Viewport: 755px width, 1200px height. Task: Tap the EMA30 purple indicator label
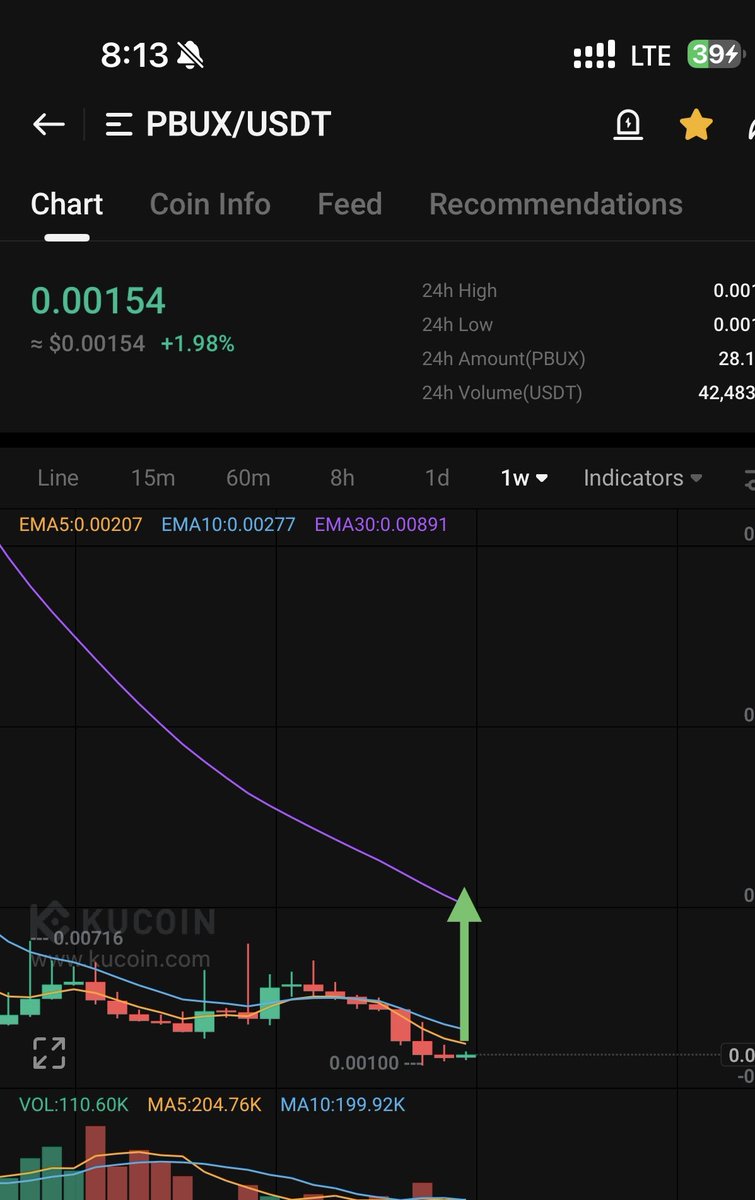coord(381,524)
